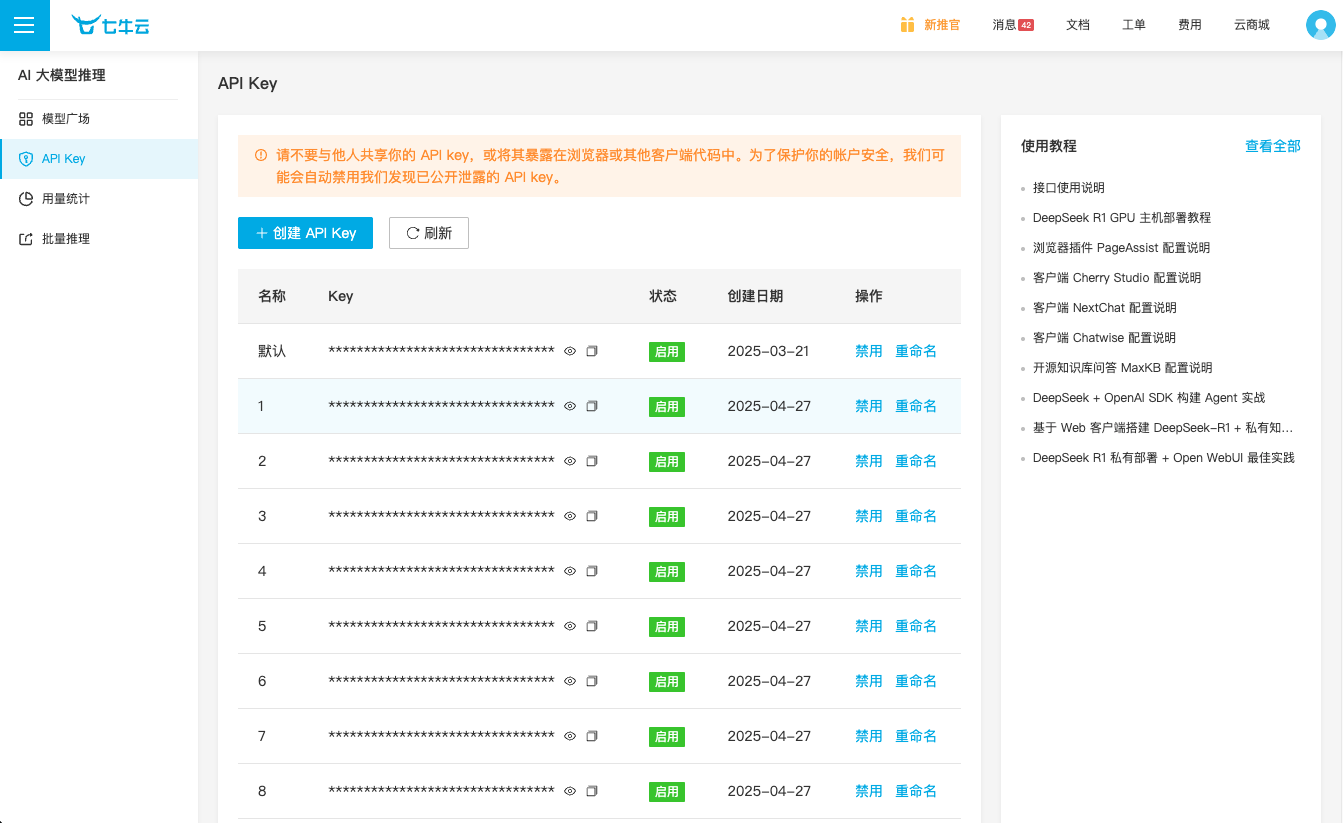Click the 刷新 refresh button
The width and height of the screenshot is (1343, 823).
pos(429,233)
